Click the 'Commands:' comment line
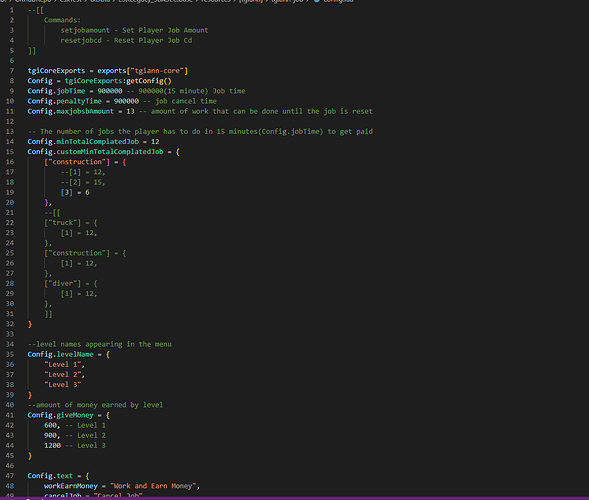Image resolution: width=589 pixels, height=500 pixels. (62, 20)
